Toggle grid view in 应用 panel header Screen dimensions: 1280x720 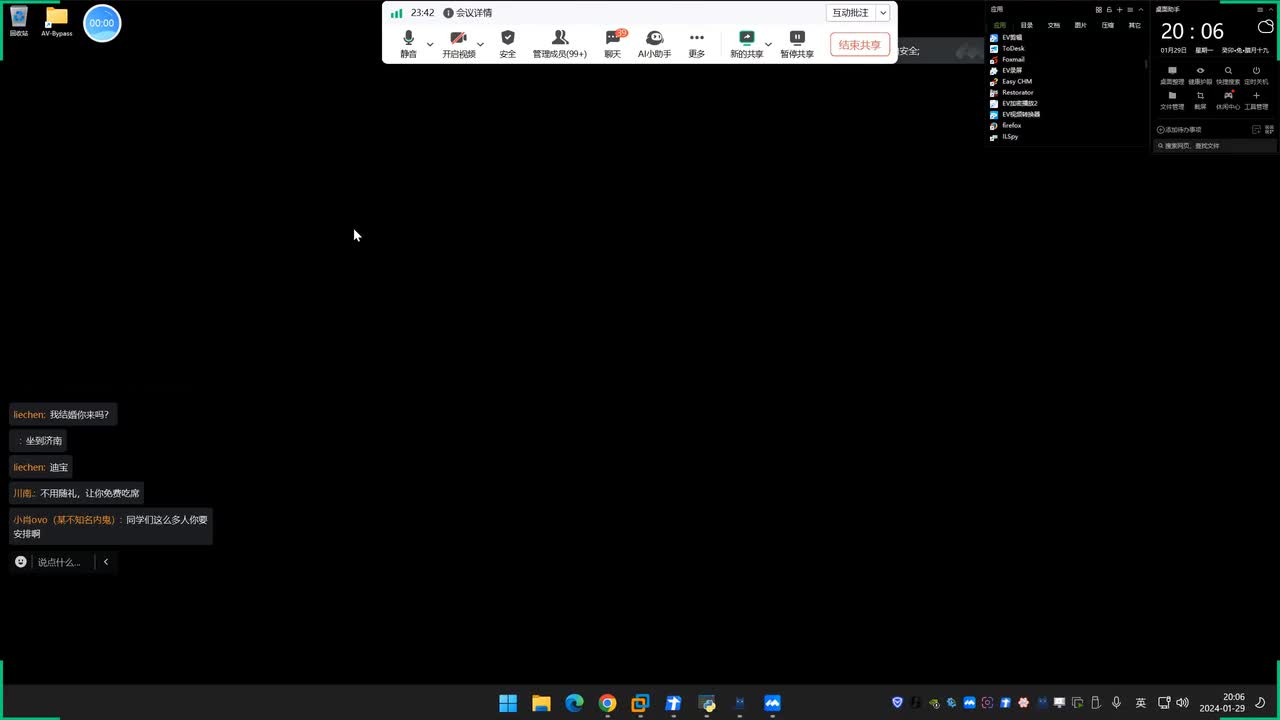tap(1099, 9)
